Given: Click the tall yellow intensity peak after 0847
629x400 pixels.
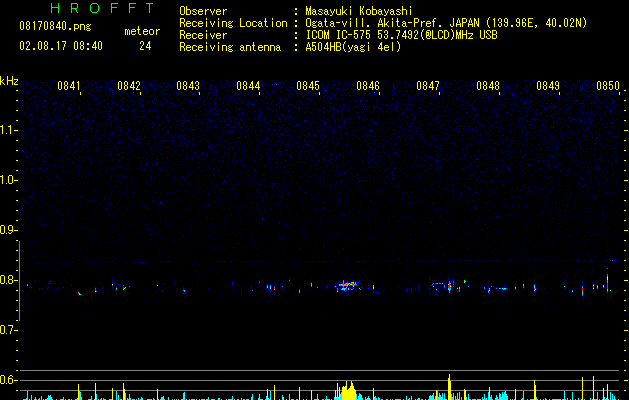Looking at the screenshot, I should click(449, 387).
